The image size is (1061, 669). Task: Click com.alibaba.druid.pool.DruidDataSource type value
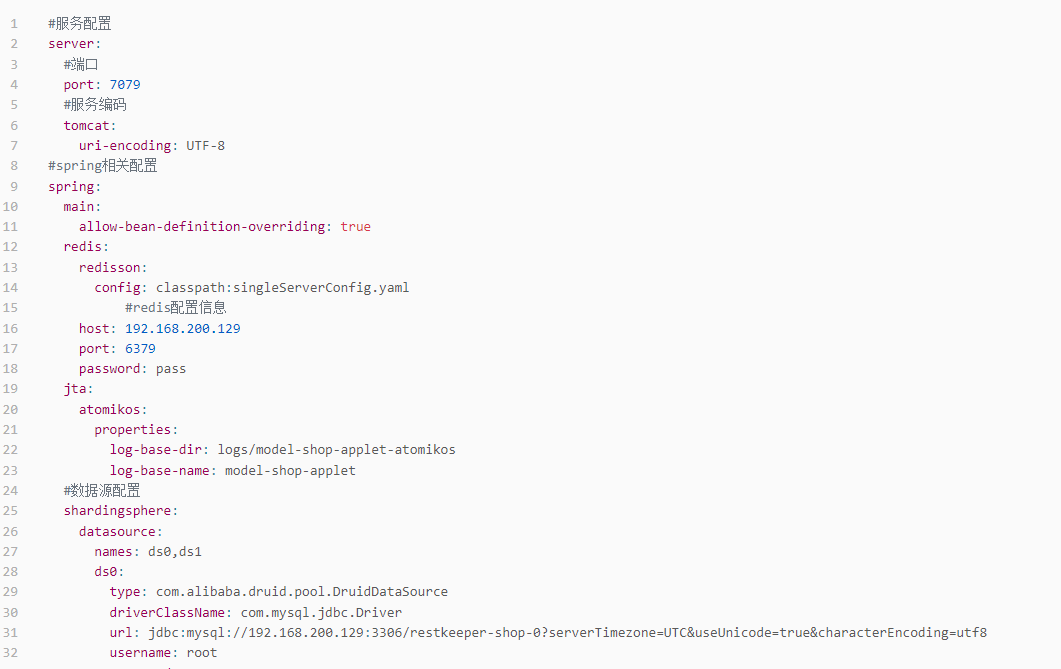pos(302,592)
